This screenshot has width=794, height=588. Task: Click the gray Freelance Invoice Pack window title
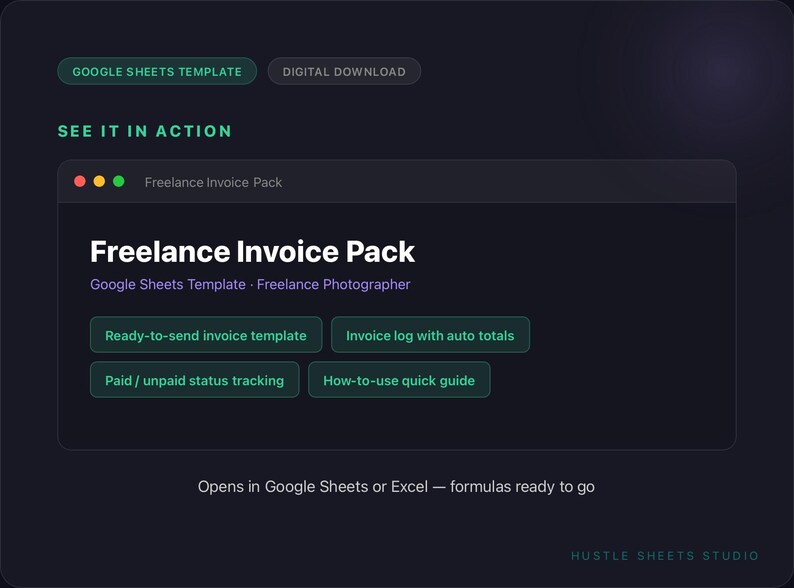click(213, 182)
